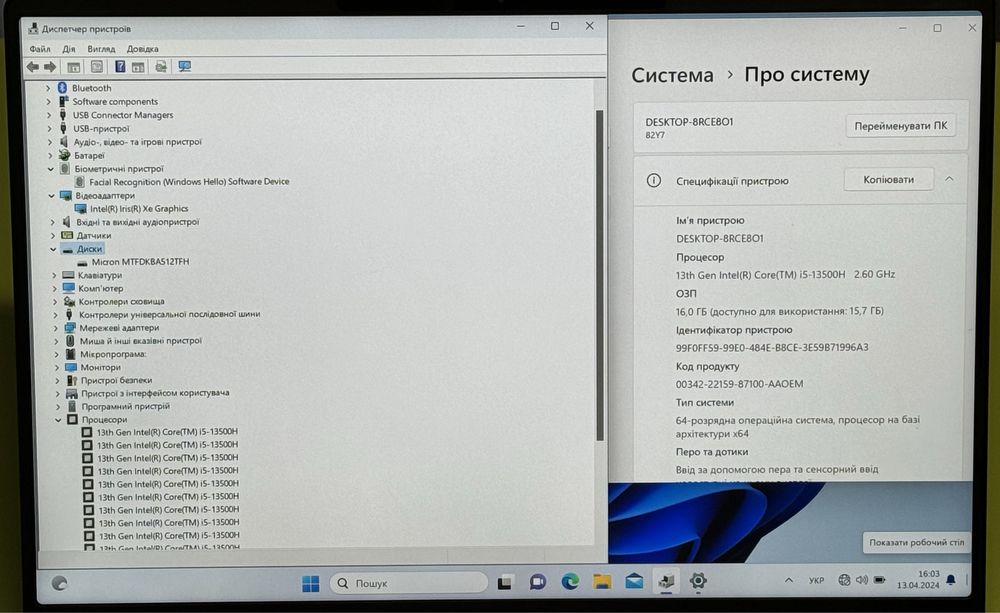Select Пристрої безпеки category

tap(117, 380)
